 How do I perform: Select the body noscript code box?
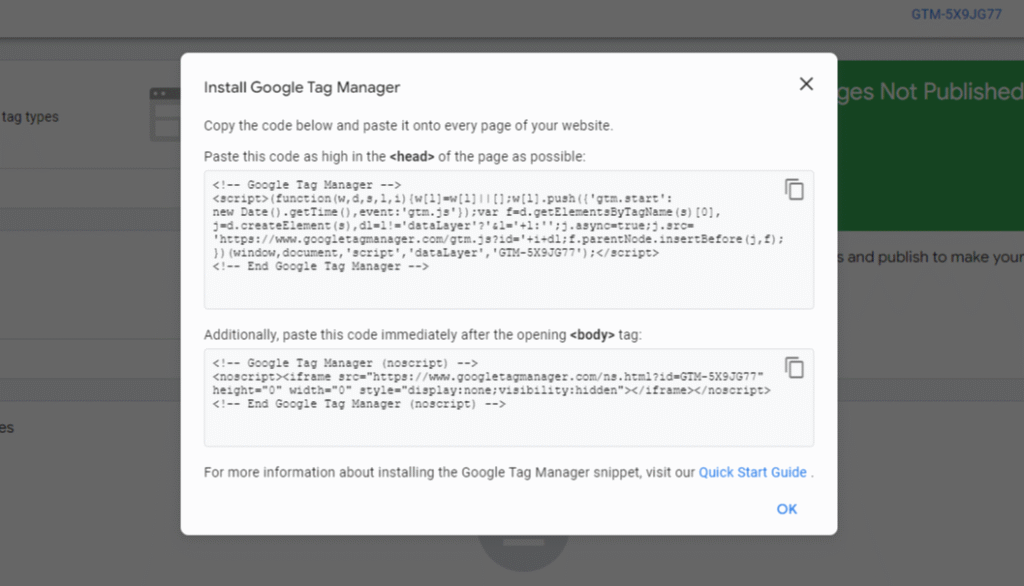(509, 397)
